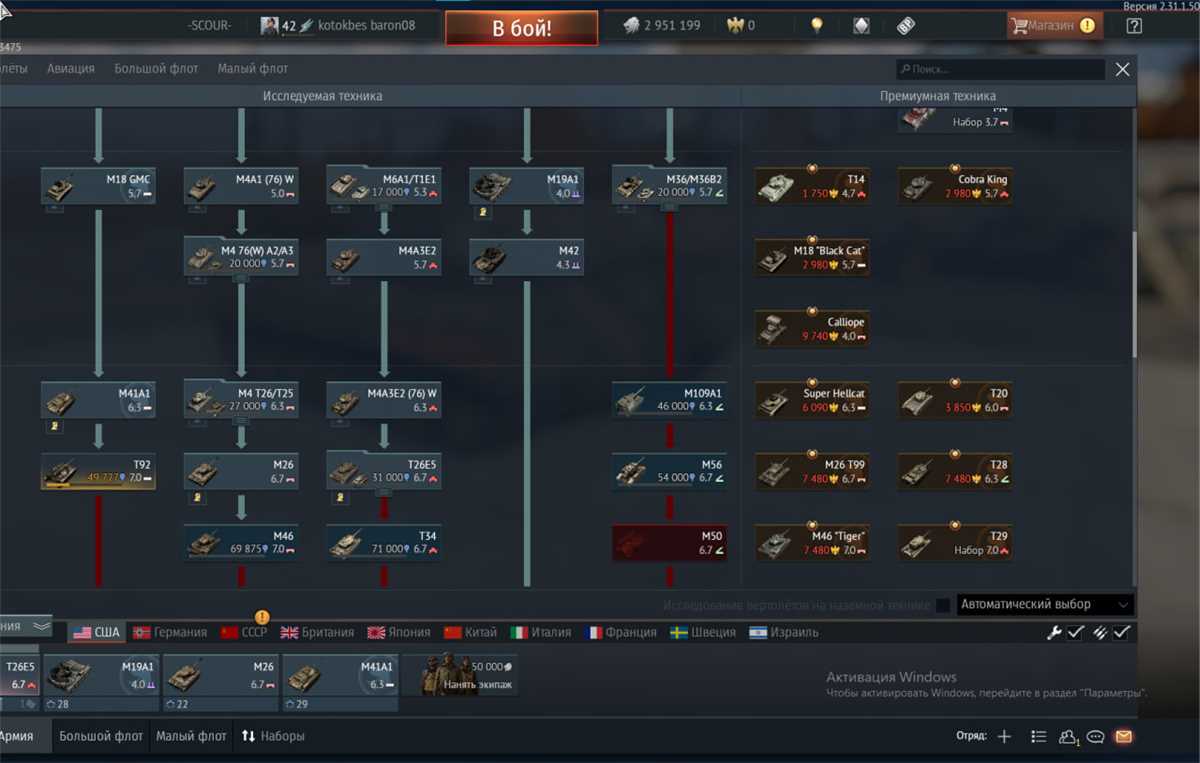Open the contacts friends icon
This screenshot has width=1200, height=763.
click(x=1068, y=737)
